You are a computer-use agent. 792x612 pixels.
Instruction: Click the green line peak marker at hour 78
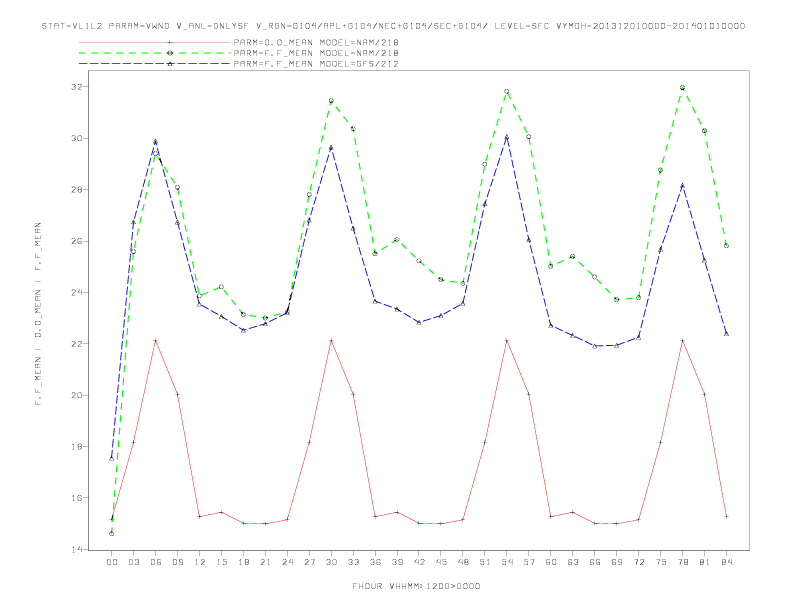click(682, 88)
